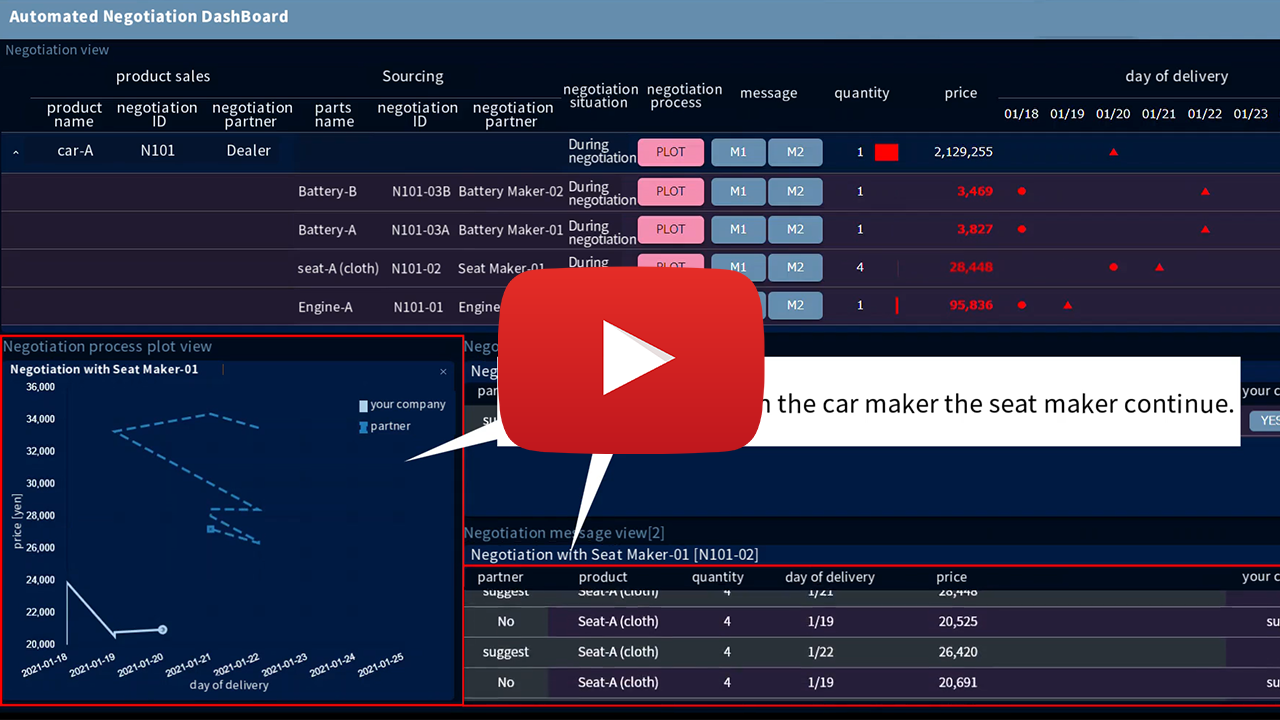
Task: Click the PLOT icon on the Battery-B row
Action: [670, 191]
